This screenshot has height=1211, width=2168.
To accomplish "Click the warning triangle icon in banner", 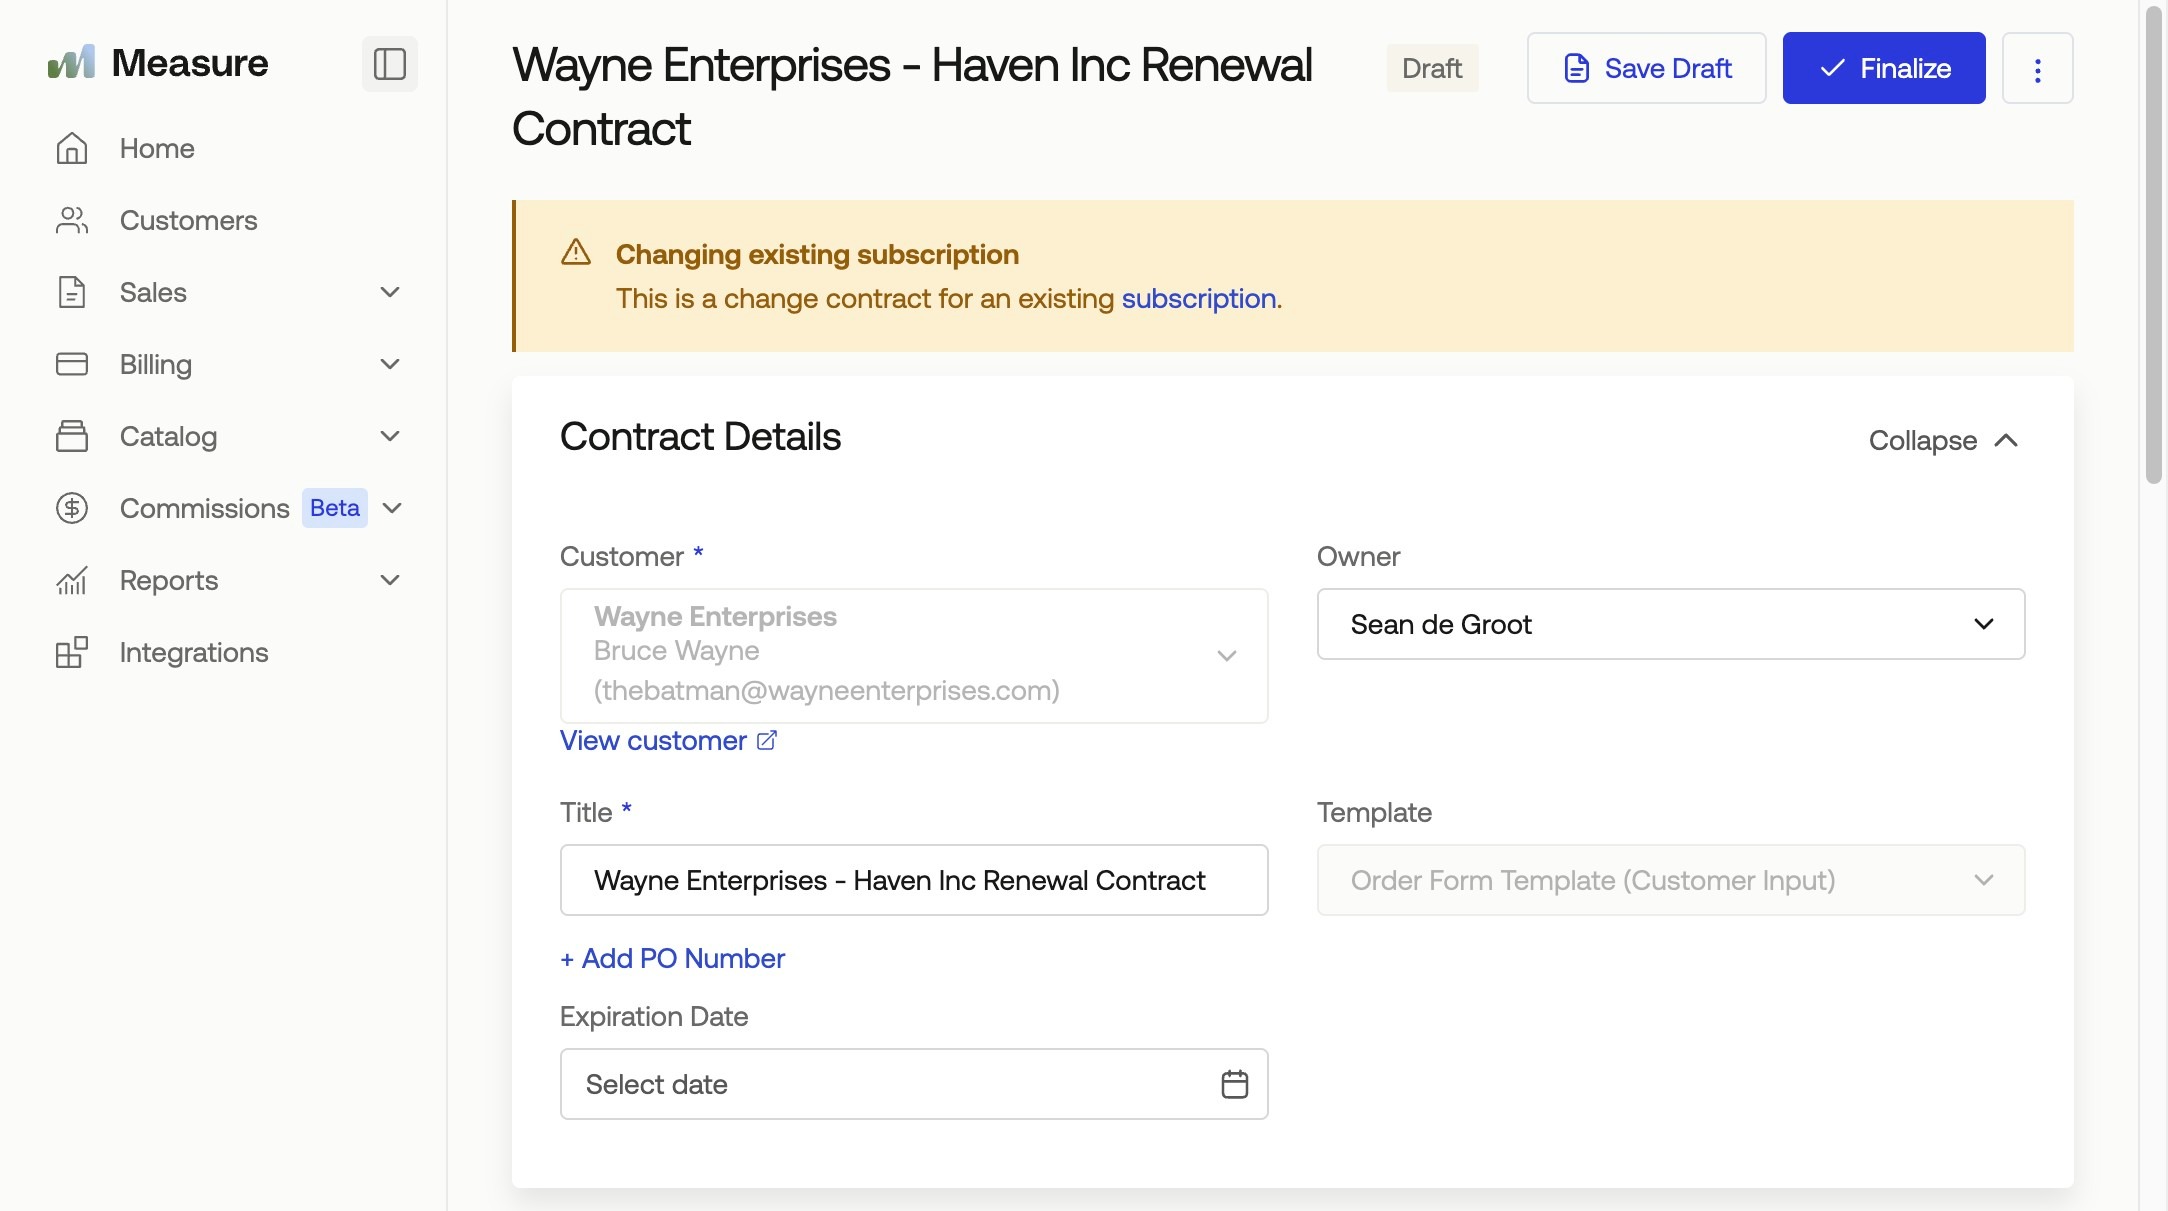I will tap(576, 252).
